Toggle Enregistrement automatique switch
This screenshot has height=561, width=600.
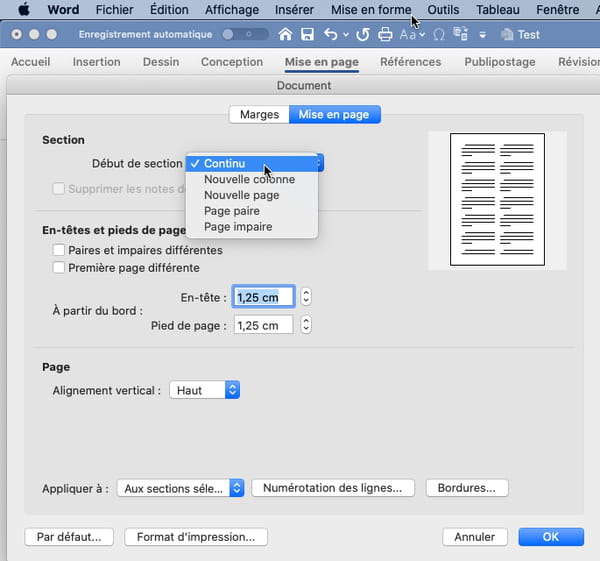tap(245, 34)
